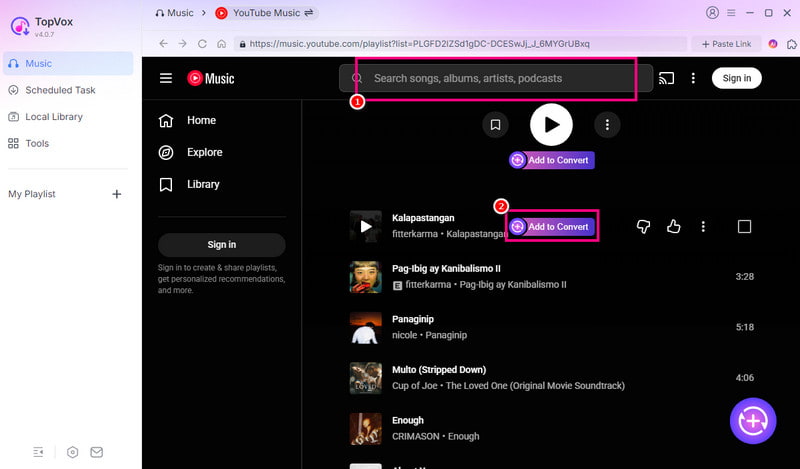Select Multo (Stripped Down) title

click(439, 369)
